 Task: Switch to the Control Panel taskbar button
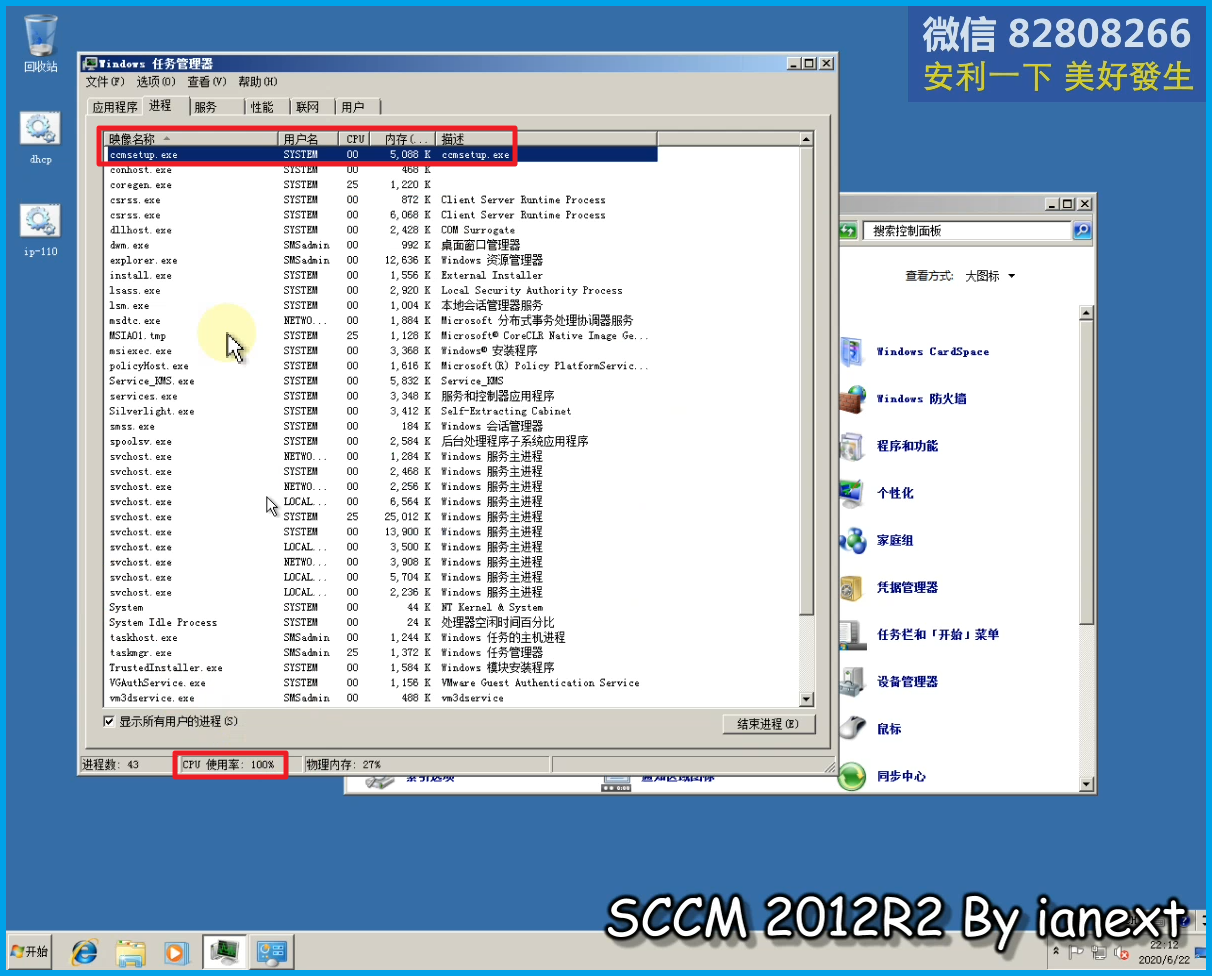pos(270,951)
